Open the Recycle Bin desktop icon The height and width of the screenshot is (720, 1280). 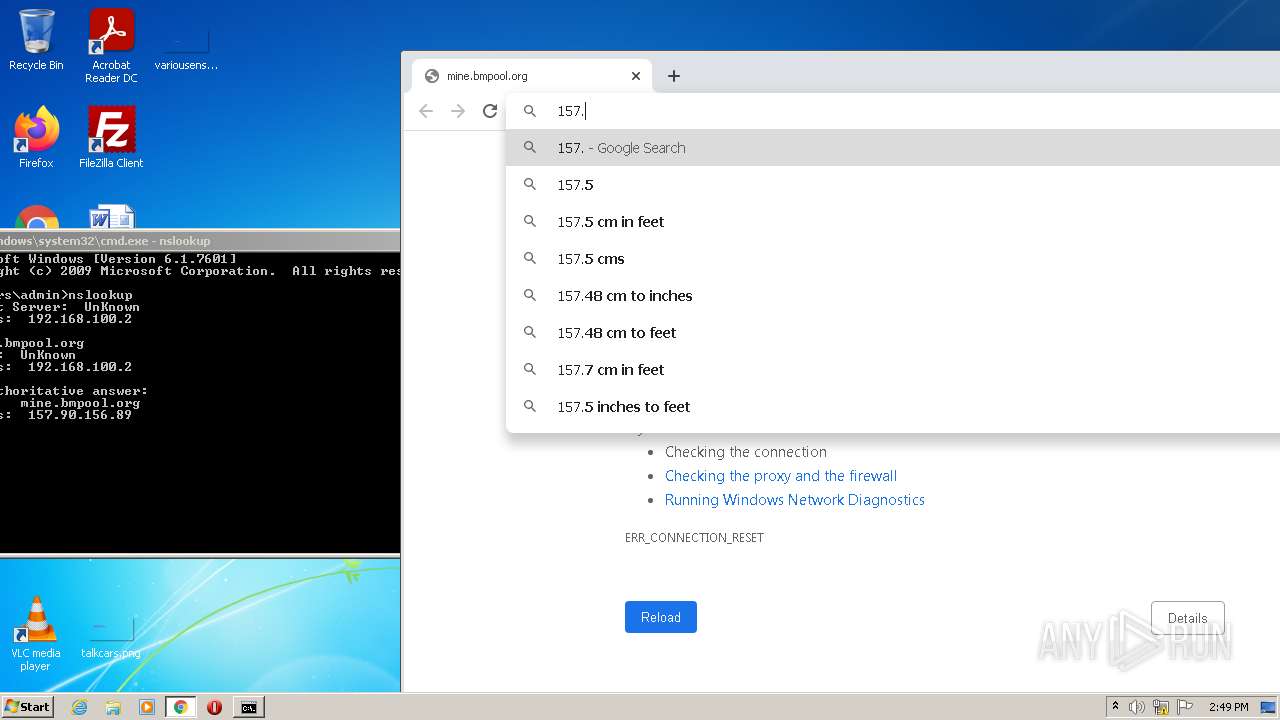click(x=36, y=41)
